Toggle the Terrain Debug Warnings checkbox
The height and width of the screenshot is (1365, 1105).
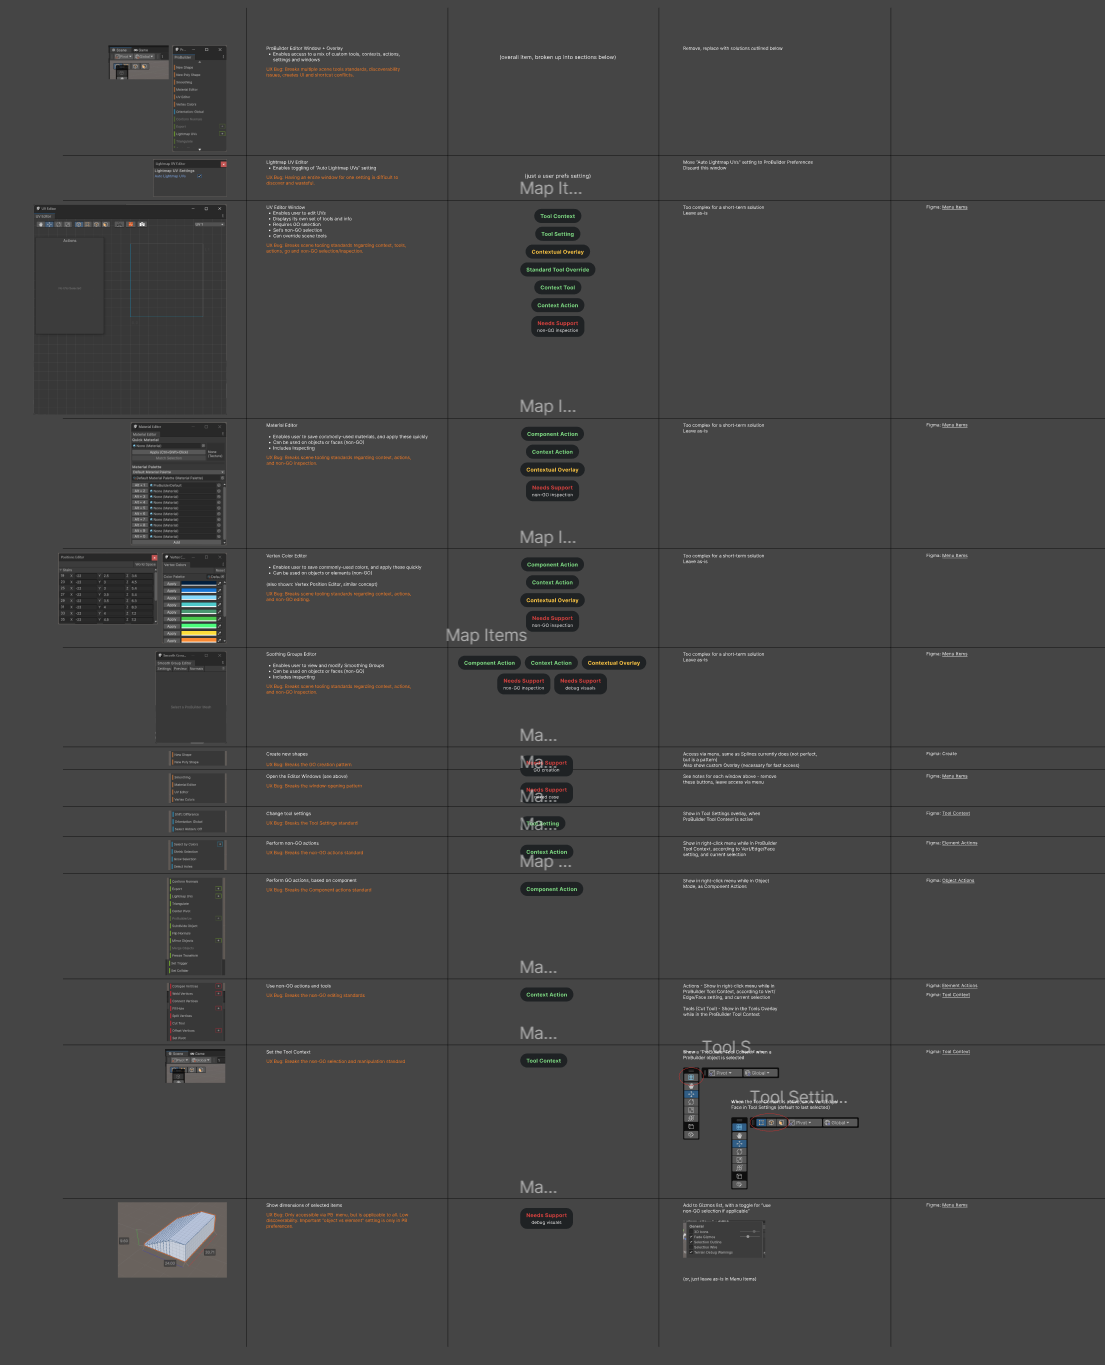tap(691, 1252)
